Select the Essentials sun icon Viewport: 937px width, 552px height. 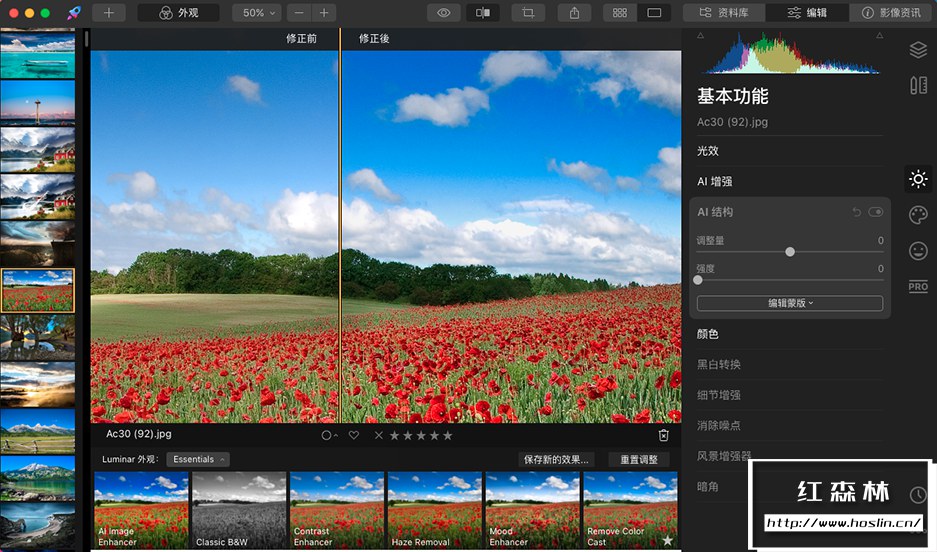point(918,179)
